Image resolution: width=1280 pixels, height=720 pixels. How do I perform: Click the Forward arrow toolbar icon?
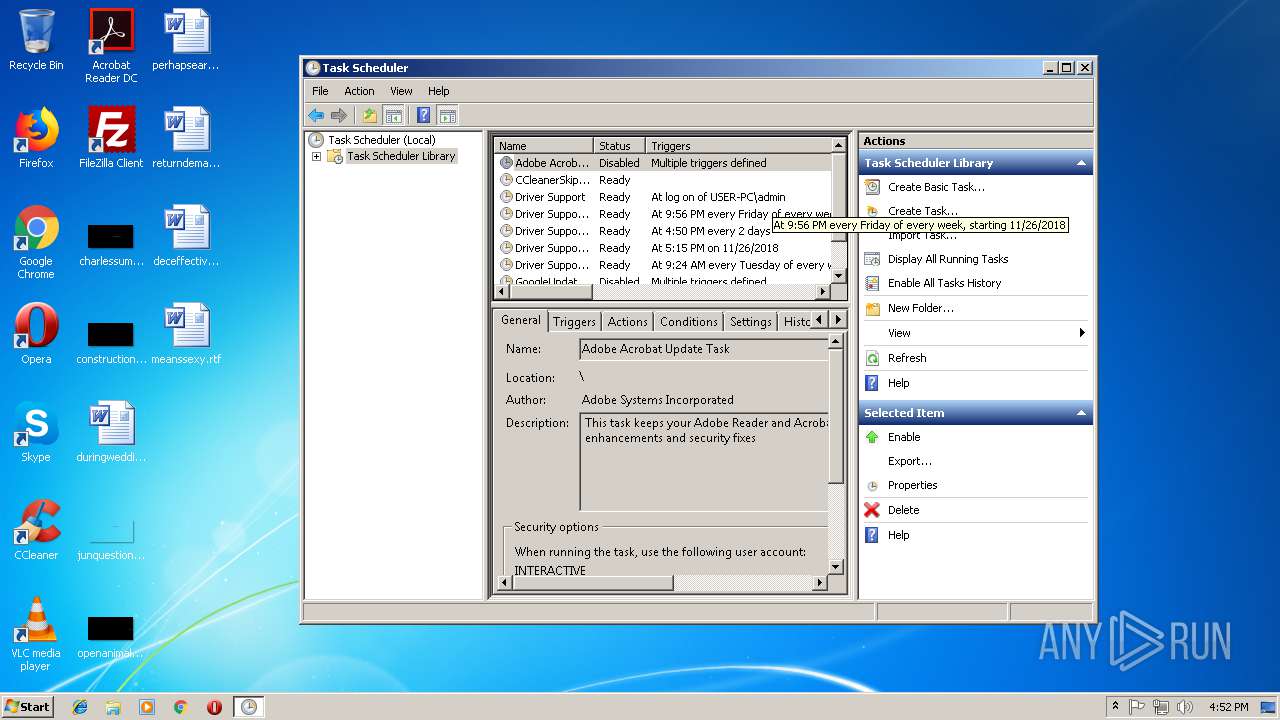339,115
